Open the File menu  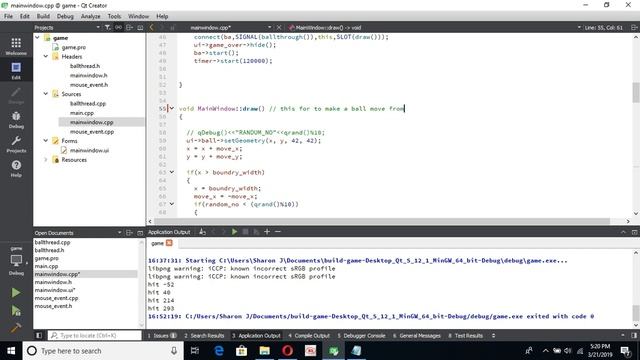(9, 16)
